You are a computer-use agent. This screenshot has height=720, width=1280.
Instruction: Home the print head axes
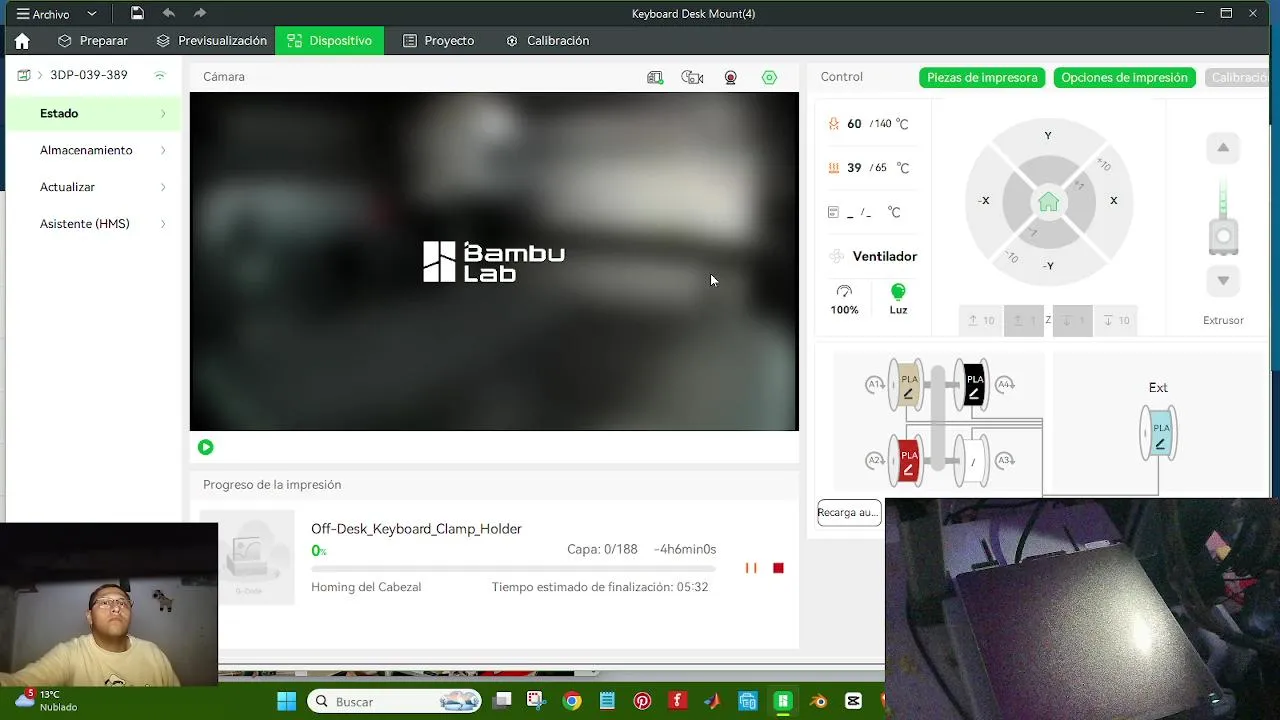(x=1048, y=202)
